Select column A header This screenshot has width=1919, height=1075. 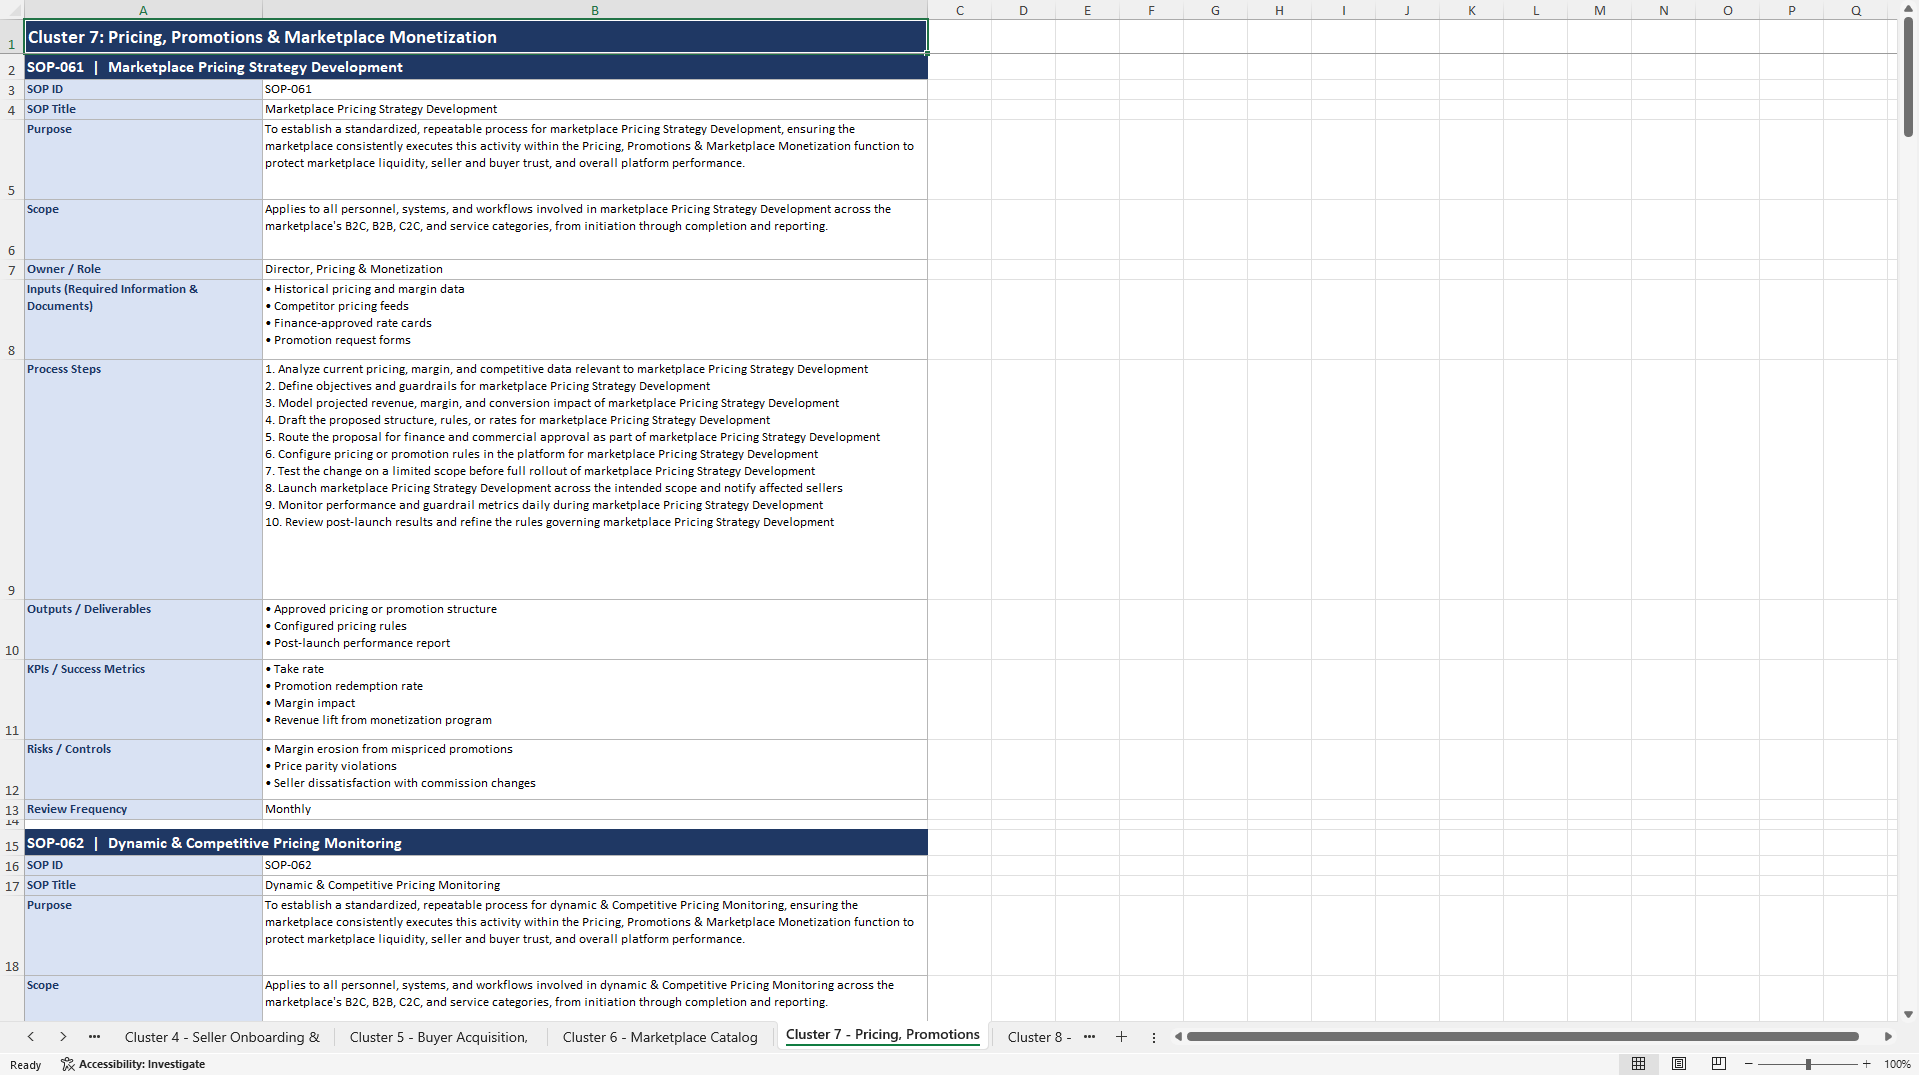(143, 10)
